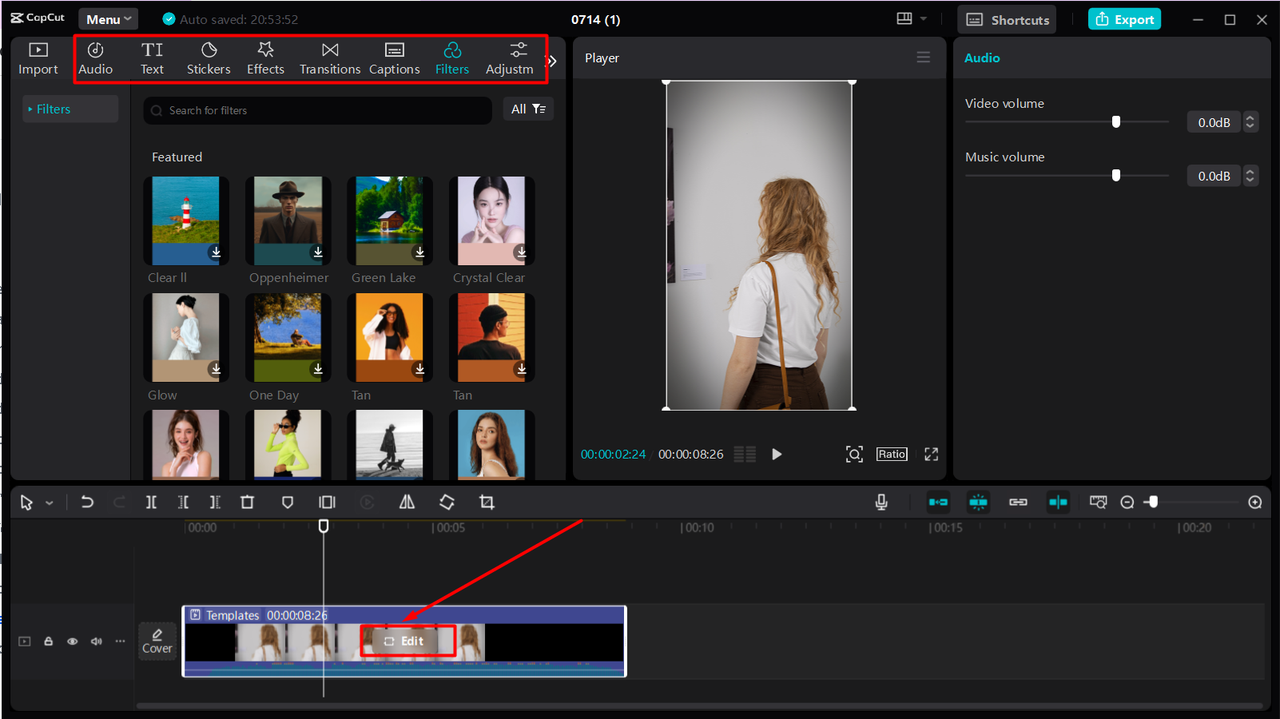Image resolution: width=1280 pixels, height=719 pixels.
Task: Click the Export button
Action: point(1124,19)
